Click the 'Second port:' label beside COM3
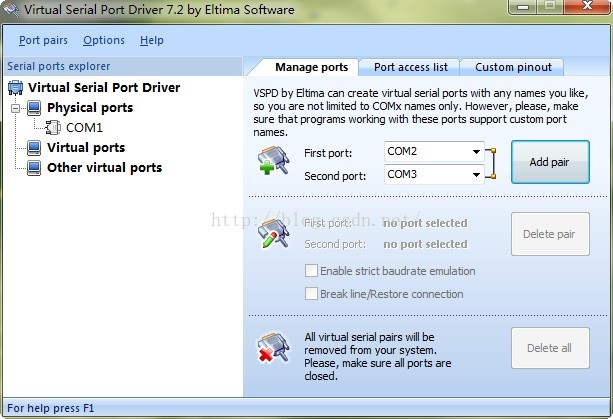Viewport: 613px width, 419px height. pyautogui.click(x=335, y=176)
